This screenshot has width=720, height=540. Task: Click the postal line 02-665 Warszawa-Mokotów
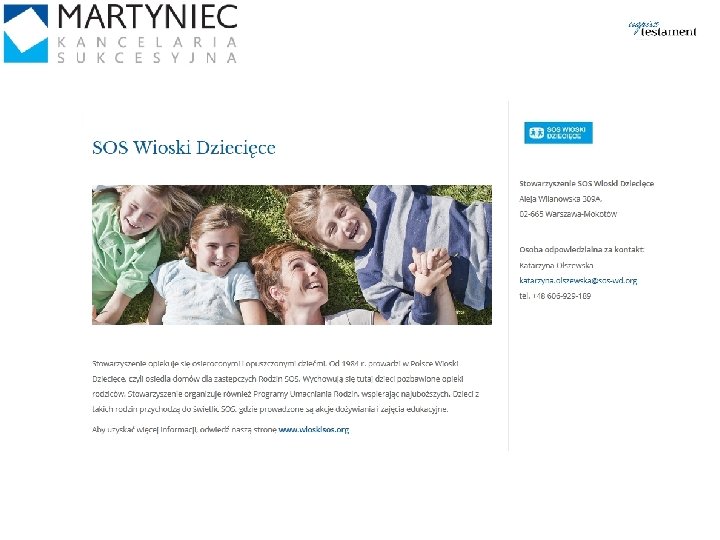[568, 214]
